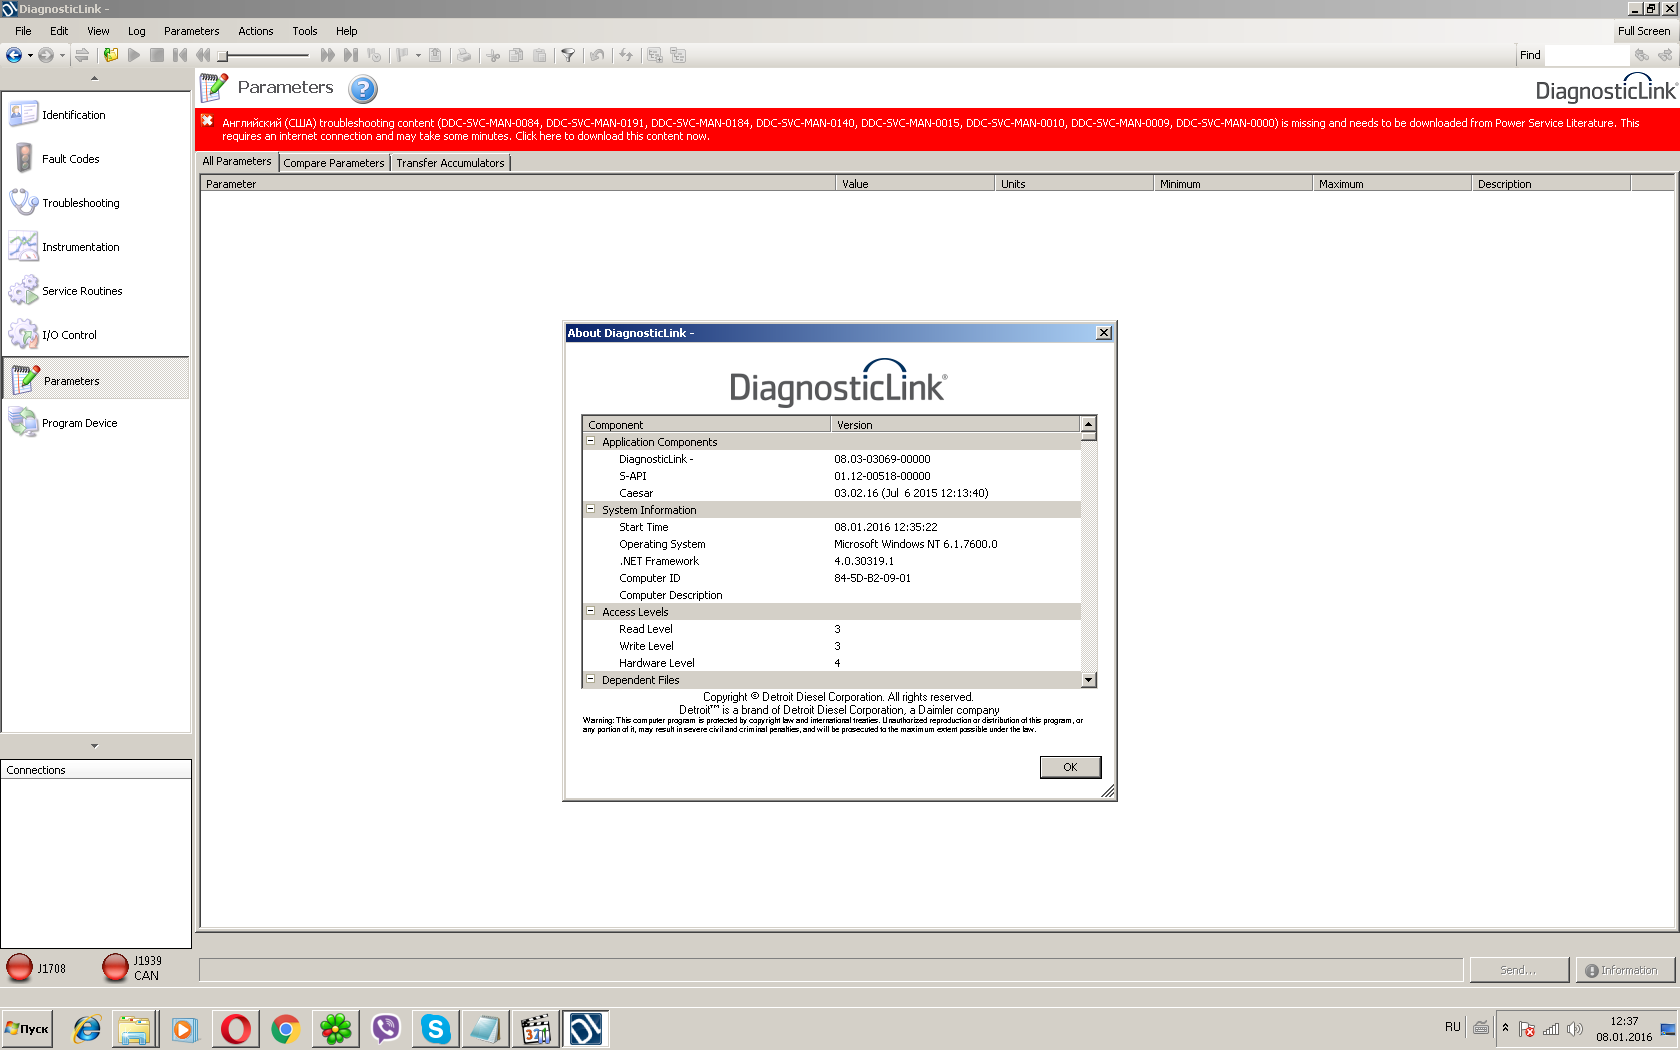Screen dimensions: 1680x1050
Task: Click the Paste clipboard icon in the toolbar
Action: (x=540, y=56)
